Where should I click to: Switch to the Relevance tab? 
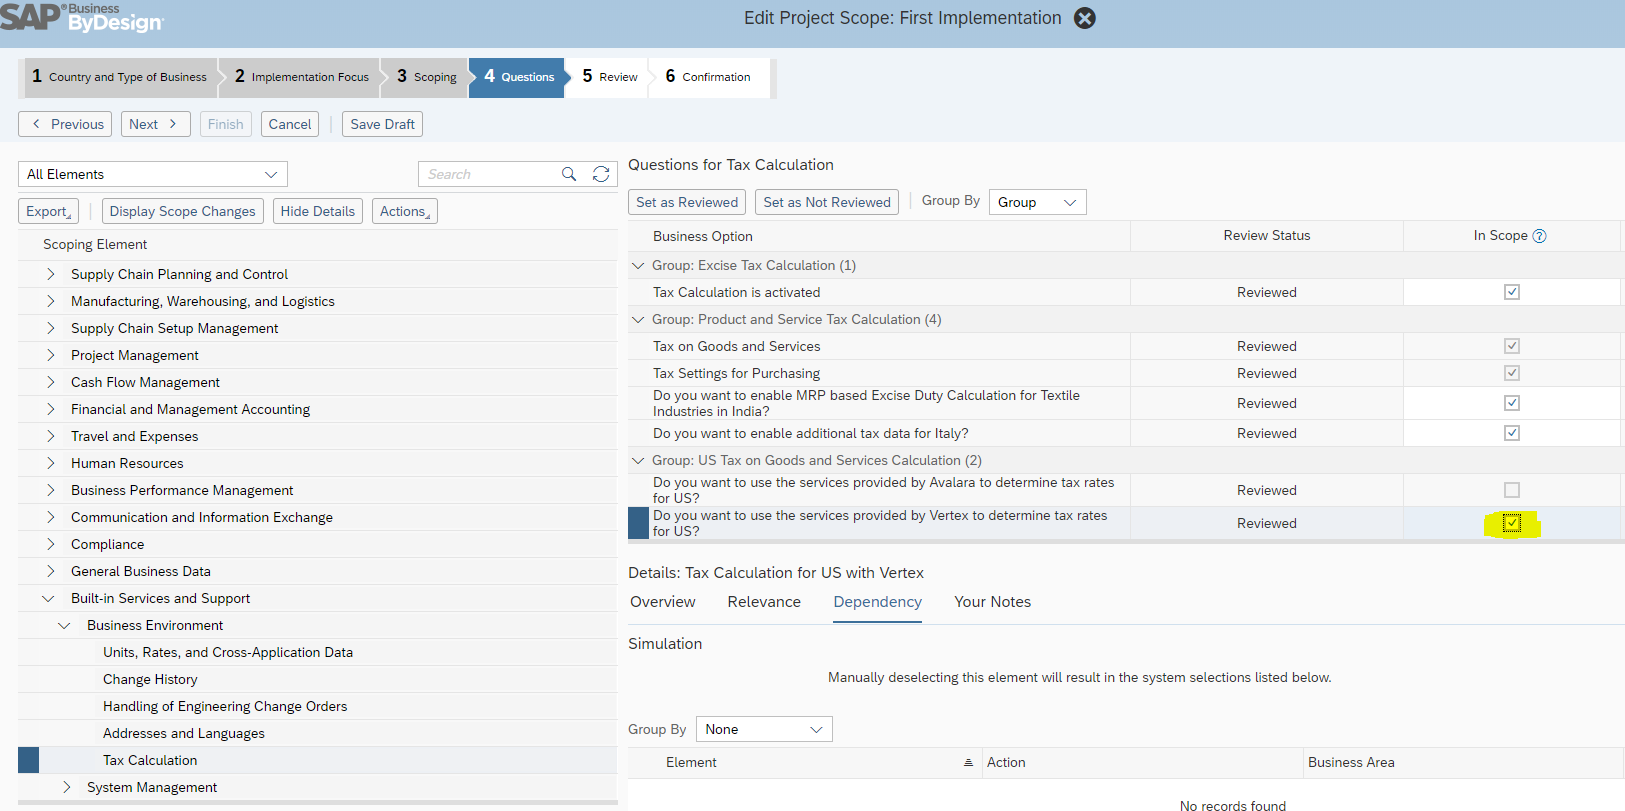coord(764,602)
